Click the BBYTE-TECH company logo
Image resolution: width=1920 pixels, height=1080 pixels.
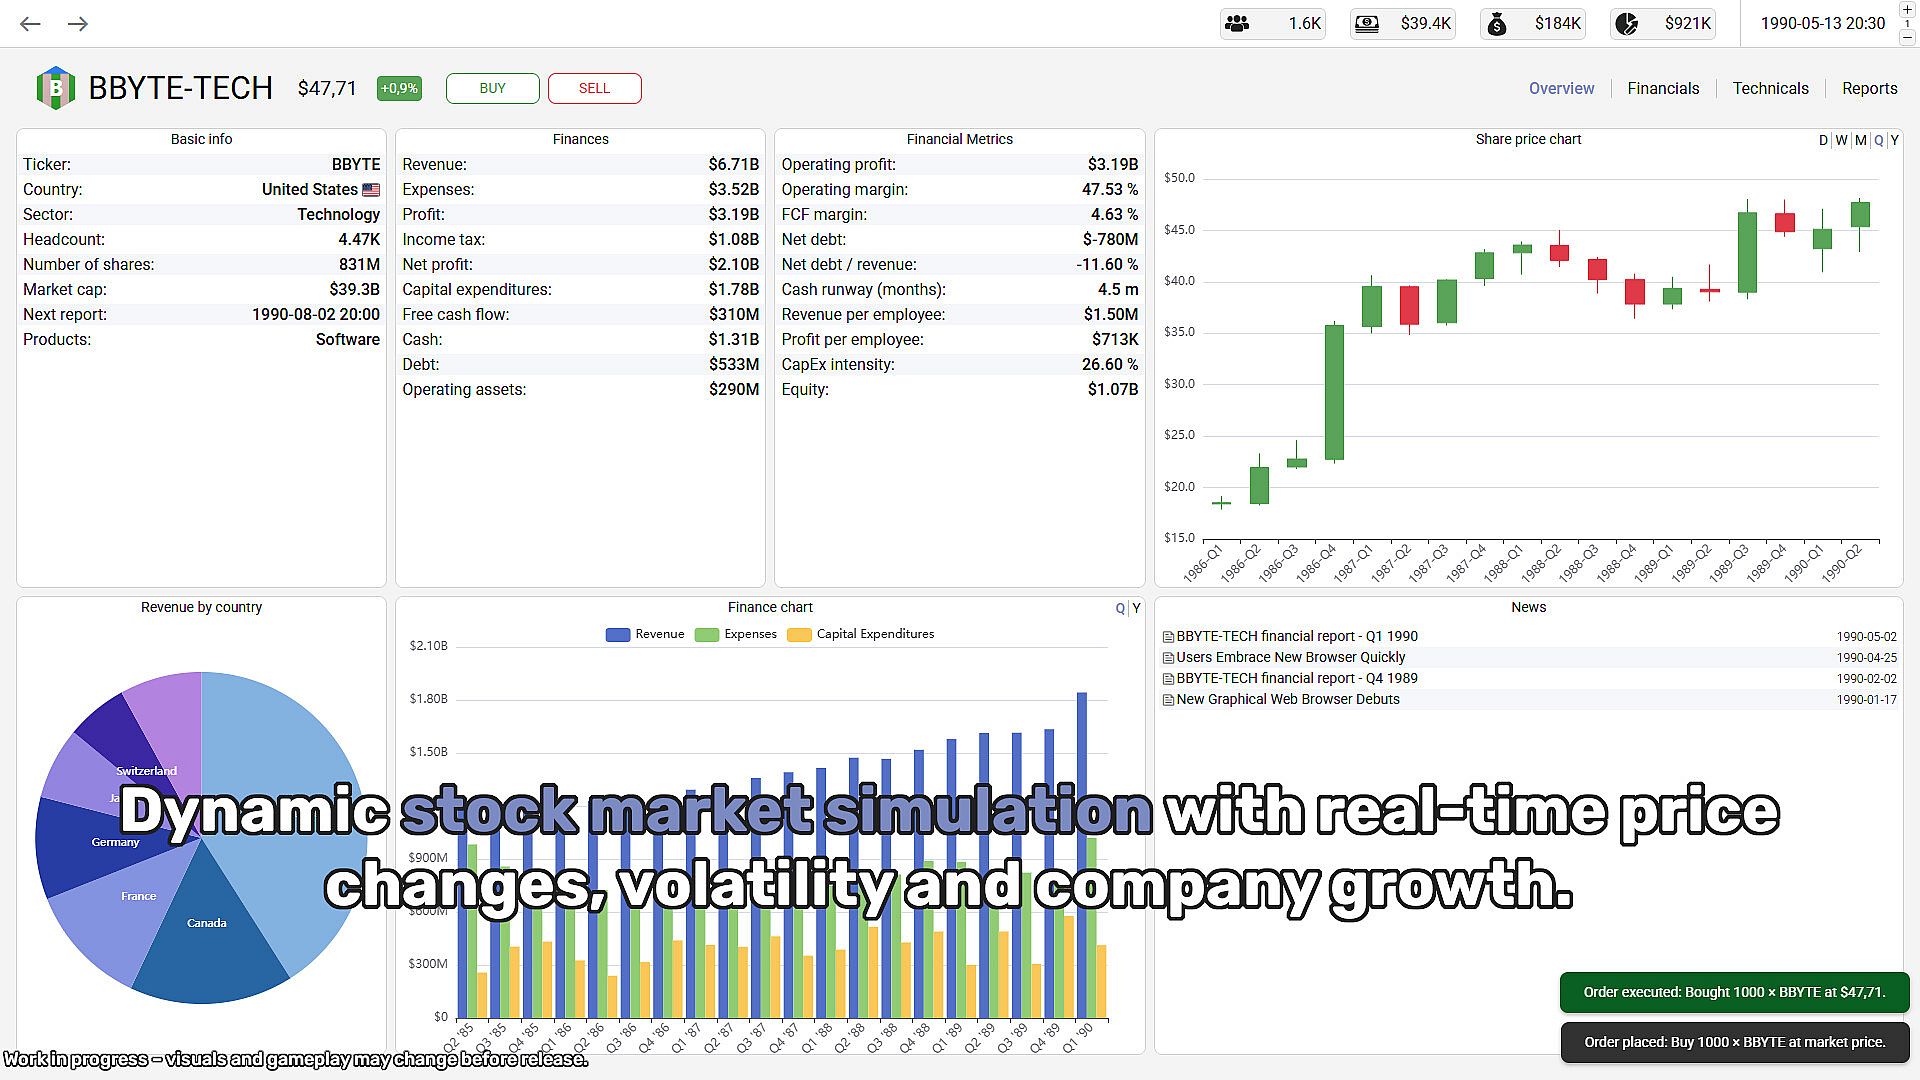(56, 88)
